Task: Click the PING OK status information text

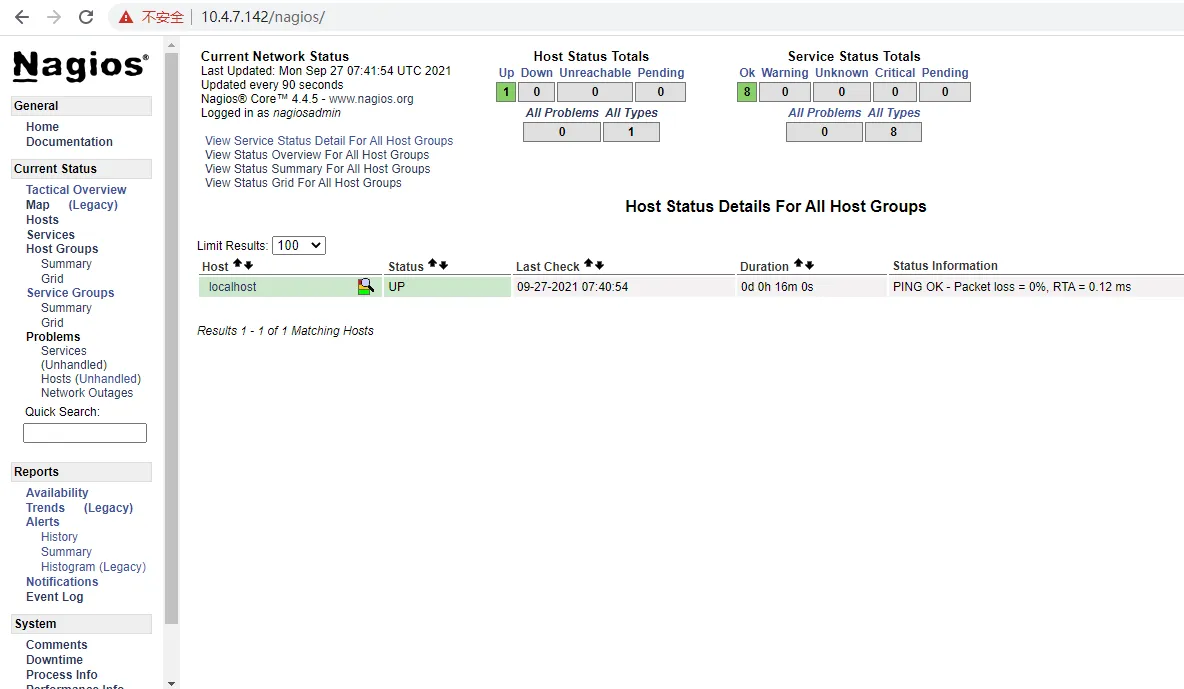Action: tap(1012, 287)
